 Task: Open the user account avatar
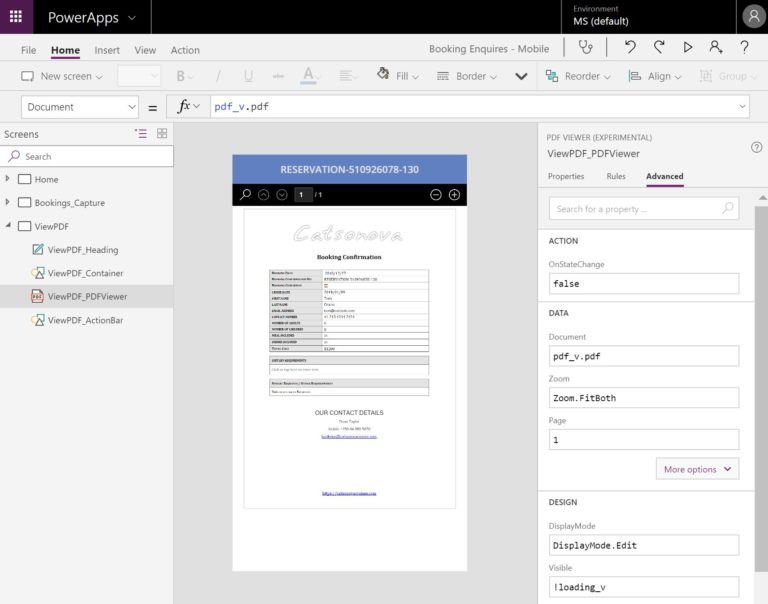click(x=753, y=17)
